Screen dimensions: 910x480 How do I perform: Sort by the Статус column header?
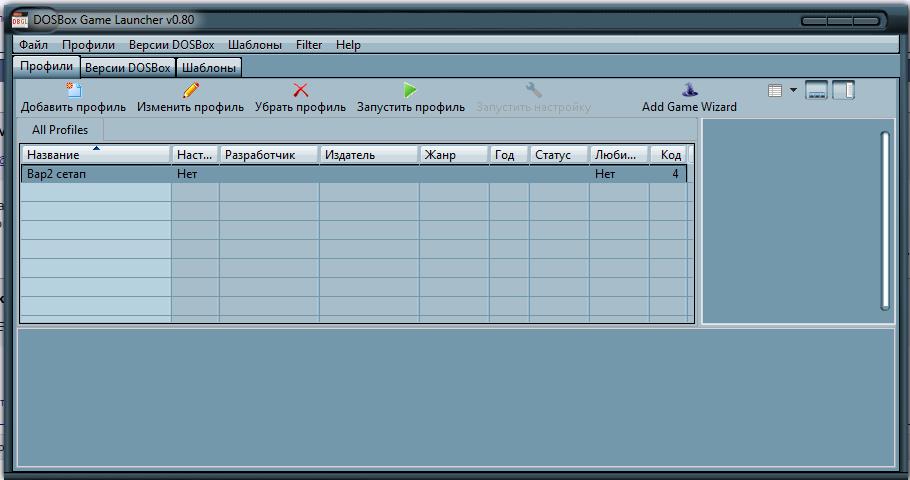click(559, 155)
